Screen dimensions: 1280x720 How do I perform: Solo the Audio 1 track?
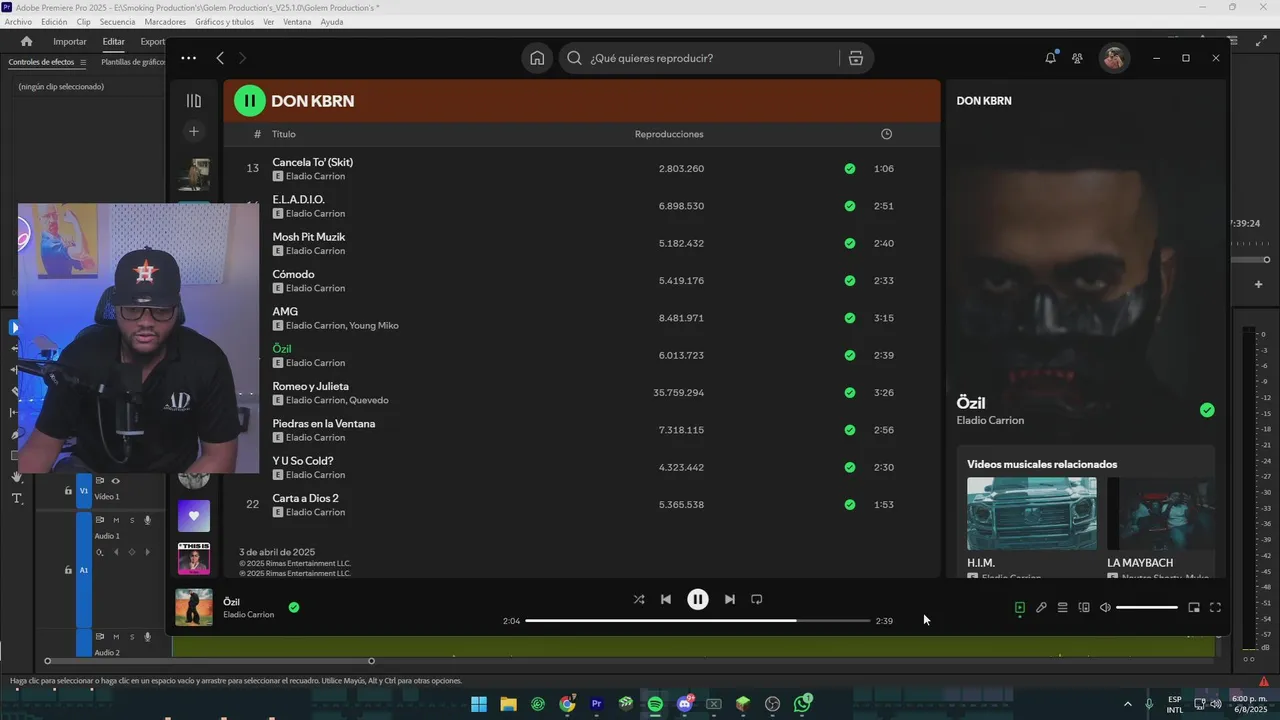point(132,520)
